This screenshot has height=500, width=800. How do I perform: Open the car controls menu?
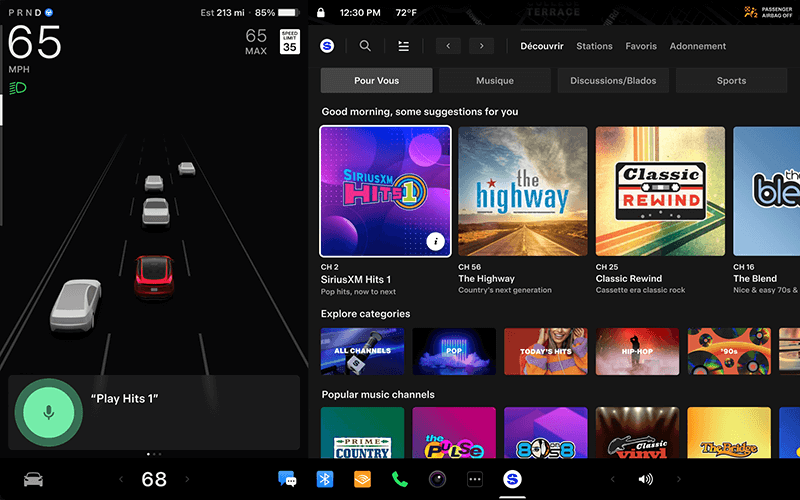[33, 480]
